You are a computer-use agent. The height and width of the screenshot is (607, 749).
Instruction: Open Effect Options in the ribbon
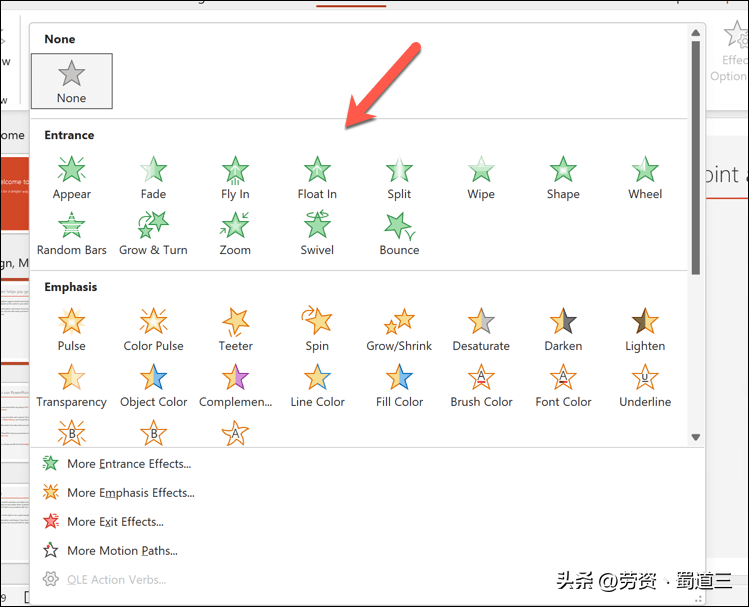tap(730, 52)
